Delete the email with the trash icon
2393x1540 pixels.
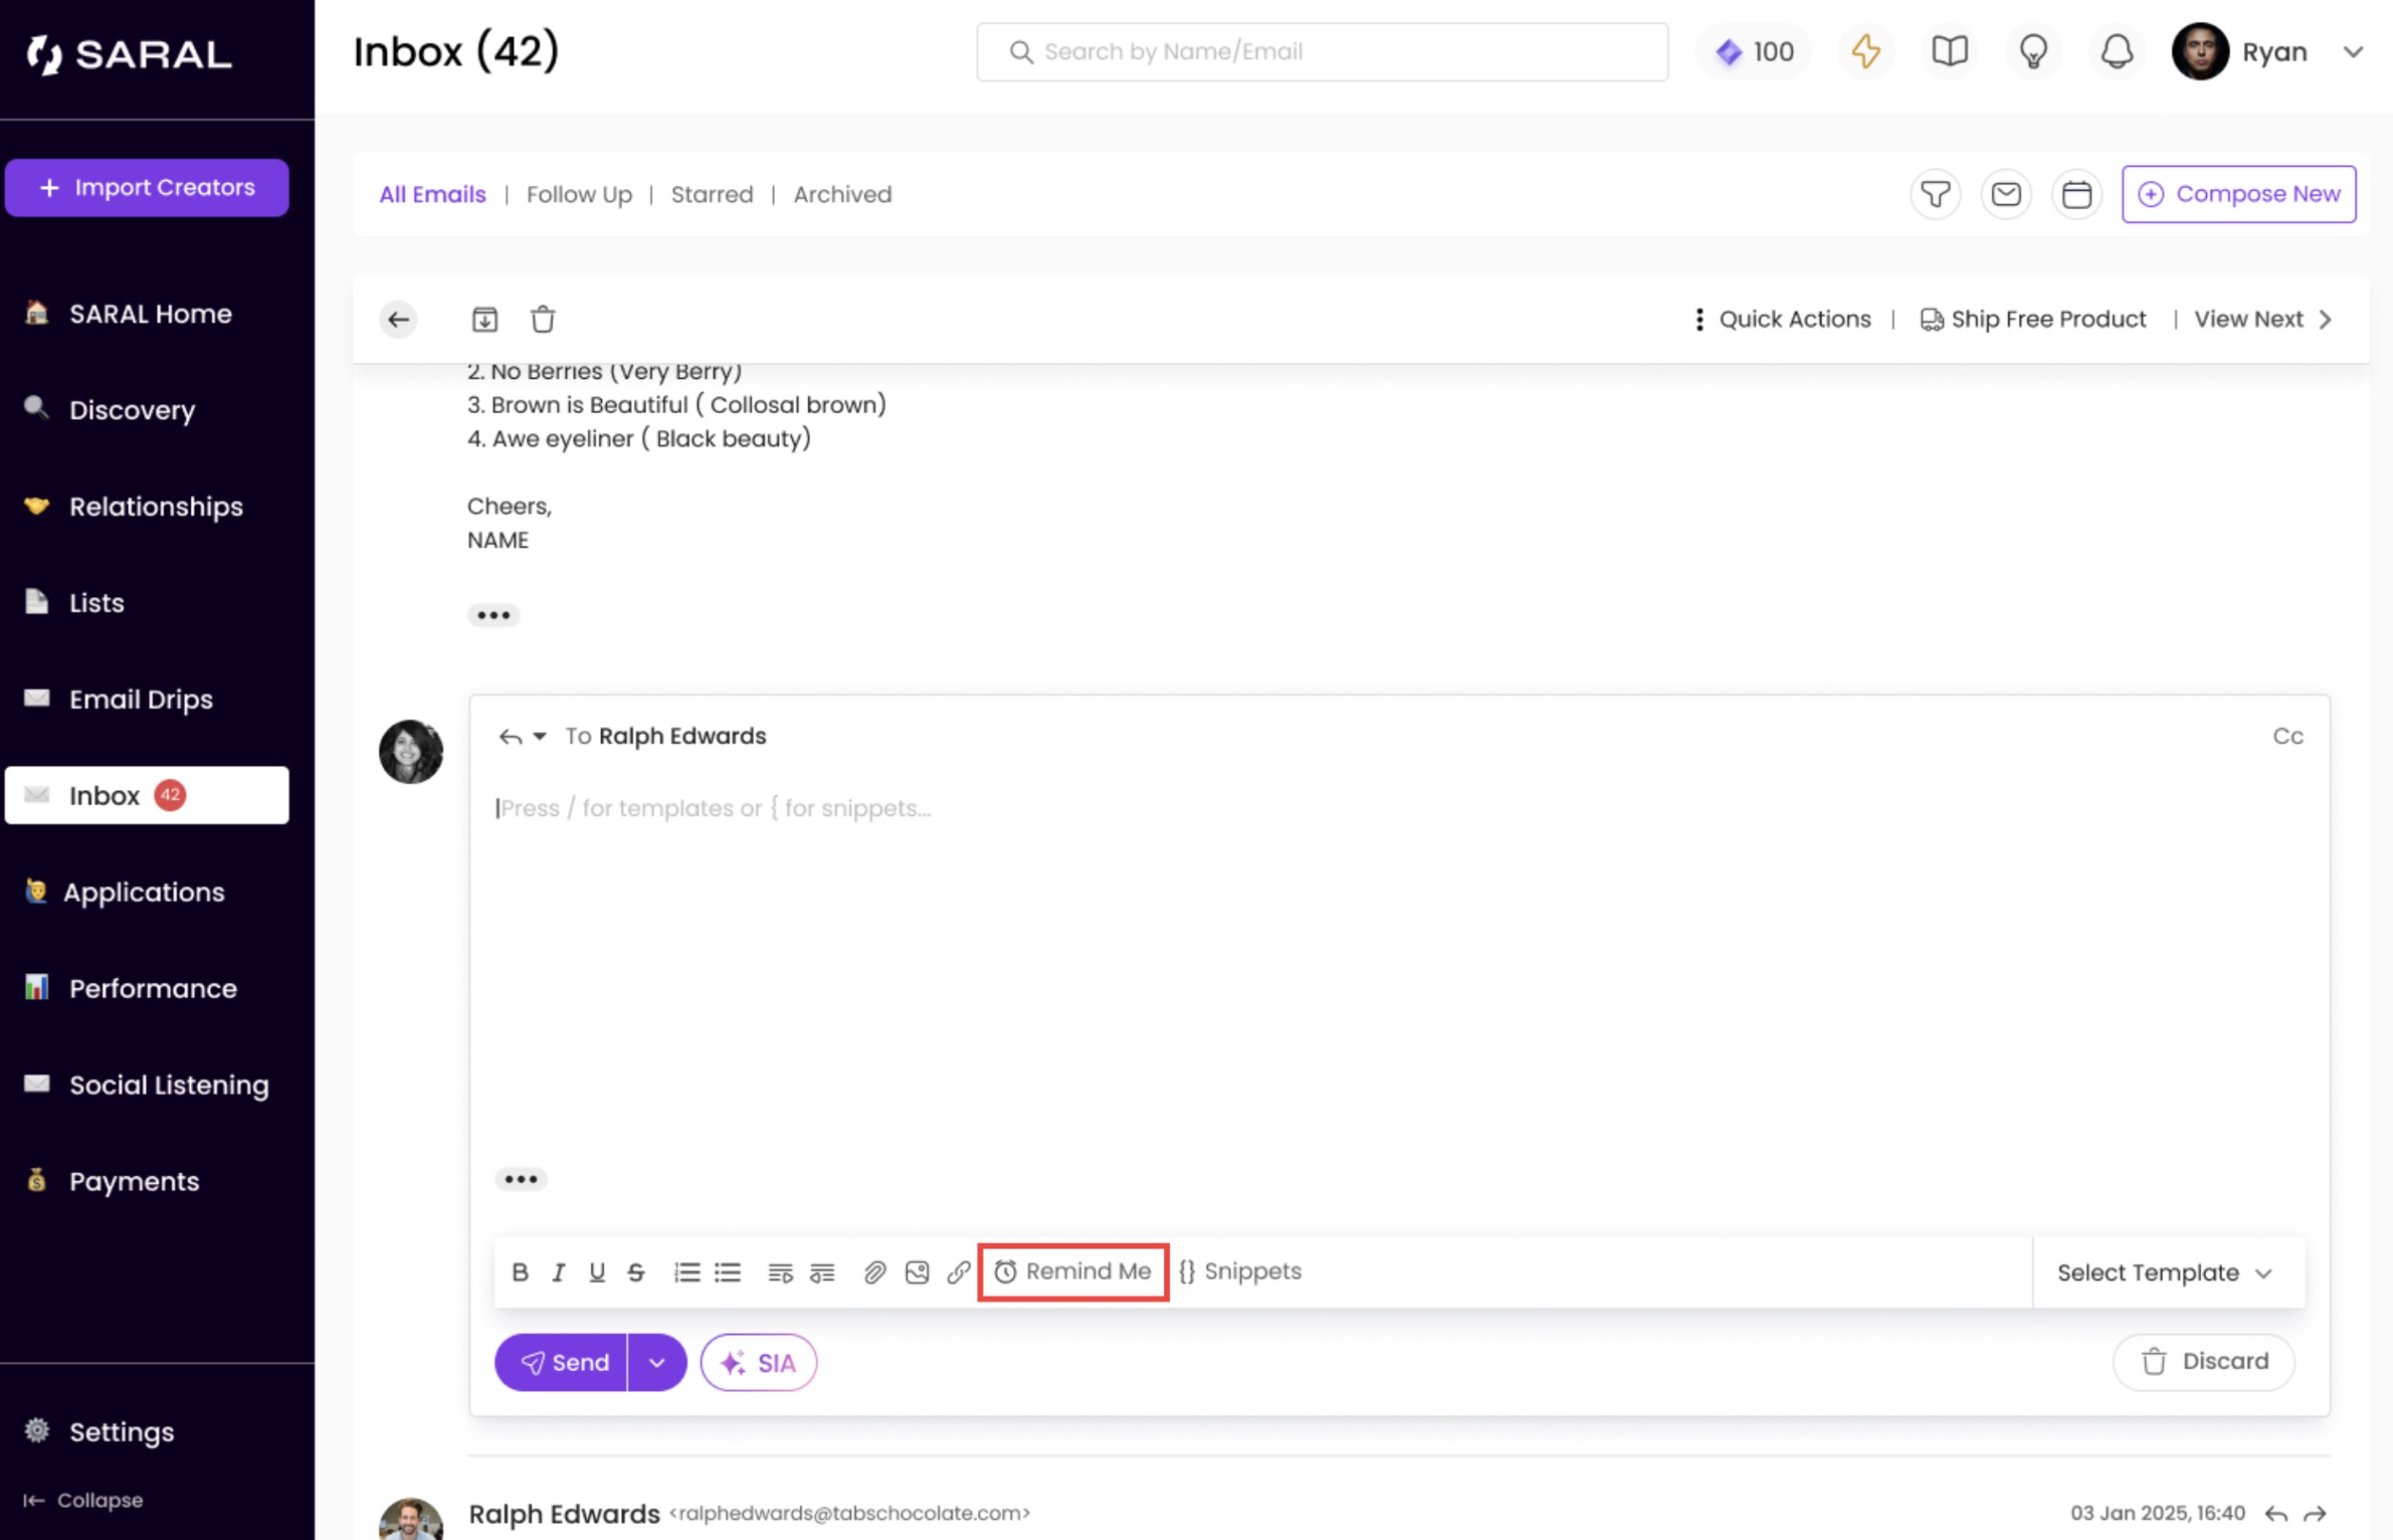point(542,318)
